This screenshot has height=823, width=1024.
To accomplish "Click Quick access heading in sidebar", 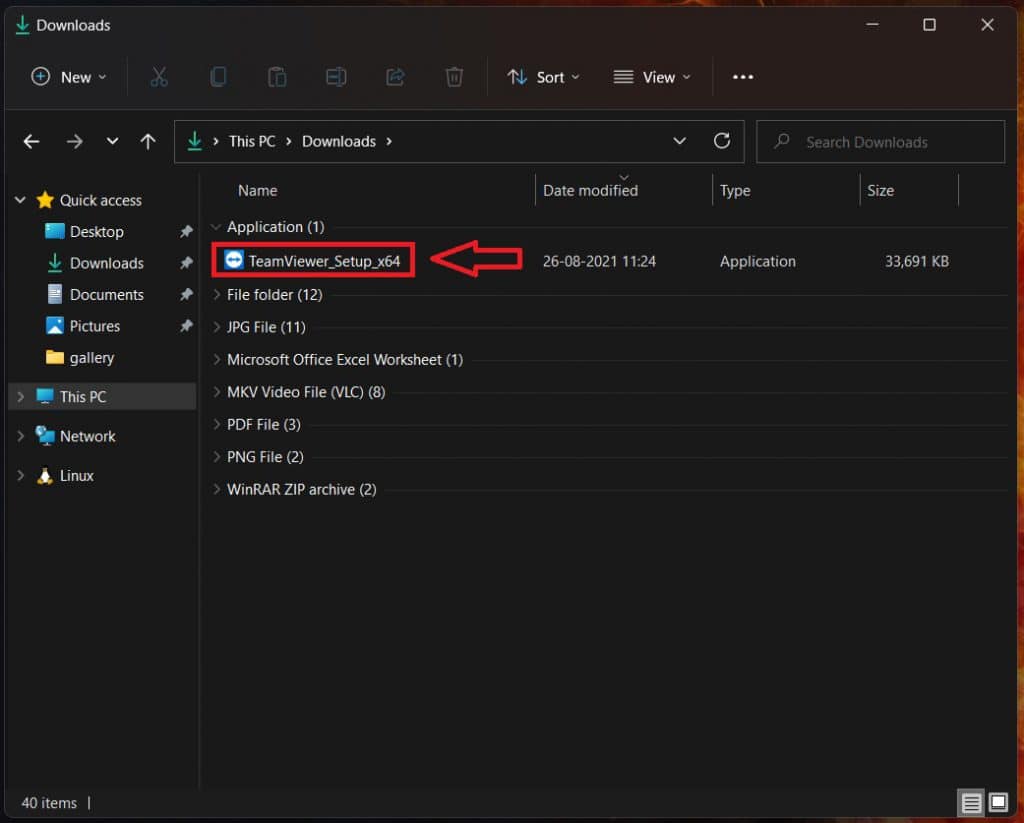I will tap(101, 200).
